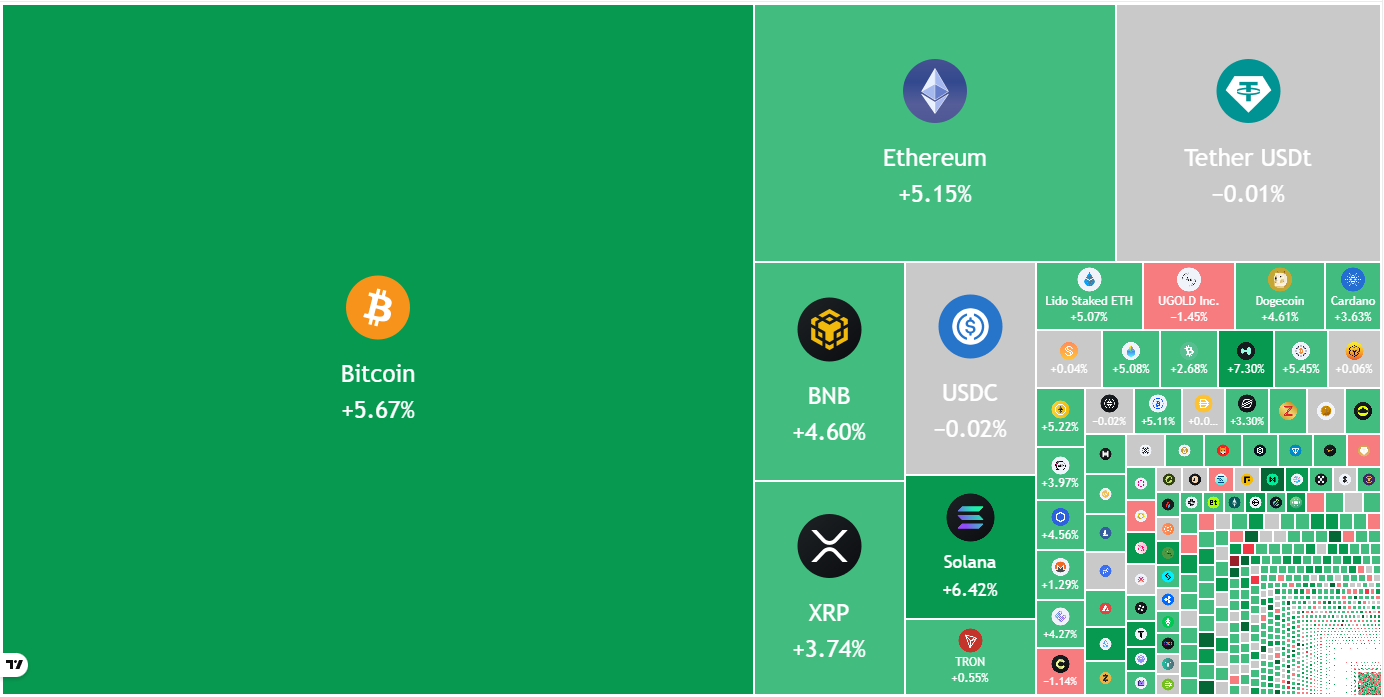
Task: Click the XRP logo icon
Action: 829,546
